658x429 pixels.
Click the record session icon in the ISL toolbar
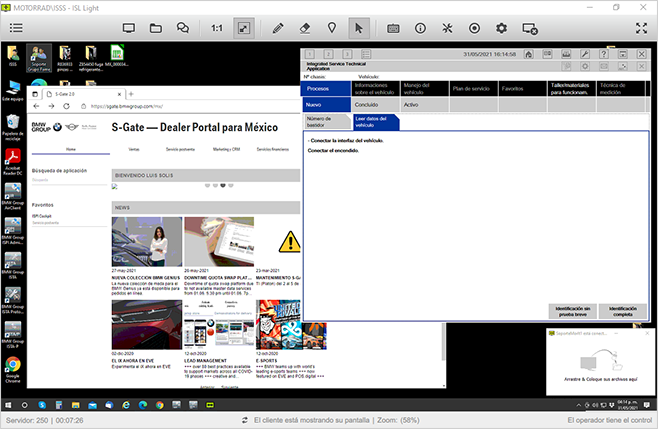click(x=475, y=28)
